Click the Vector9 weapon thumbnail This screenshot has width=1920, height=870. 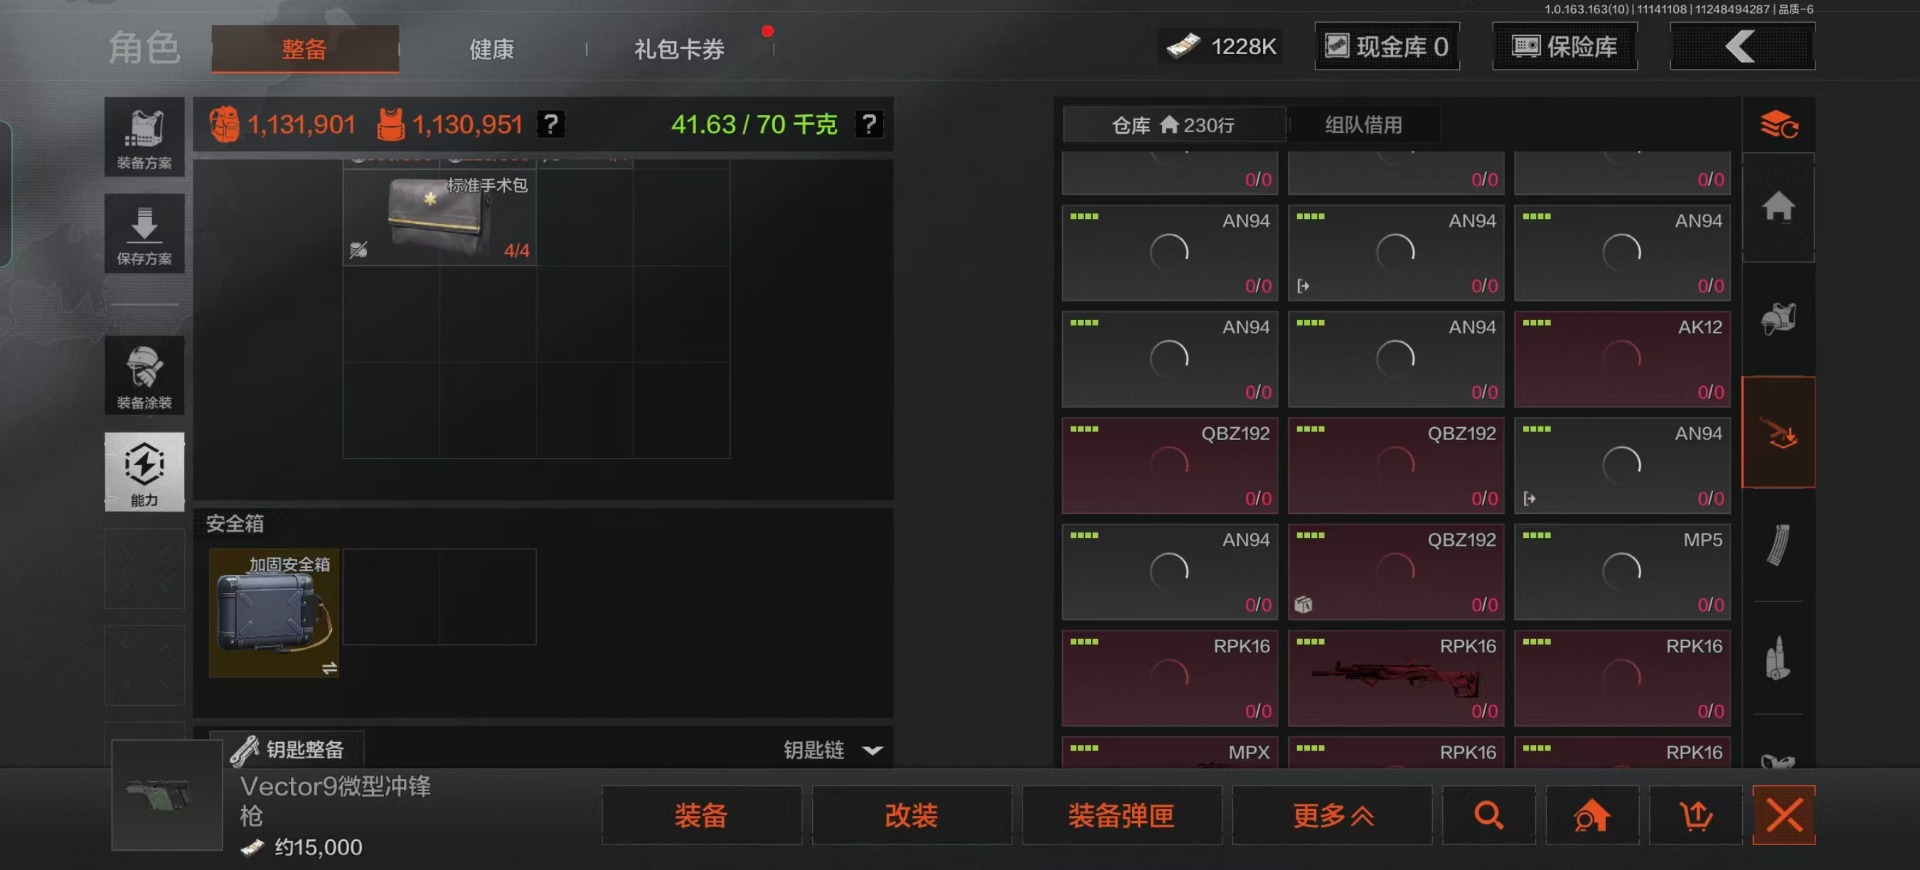[167, 795]
